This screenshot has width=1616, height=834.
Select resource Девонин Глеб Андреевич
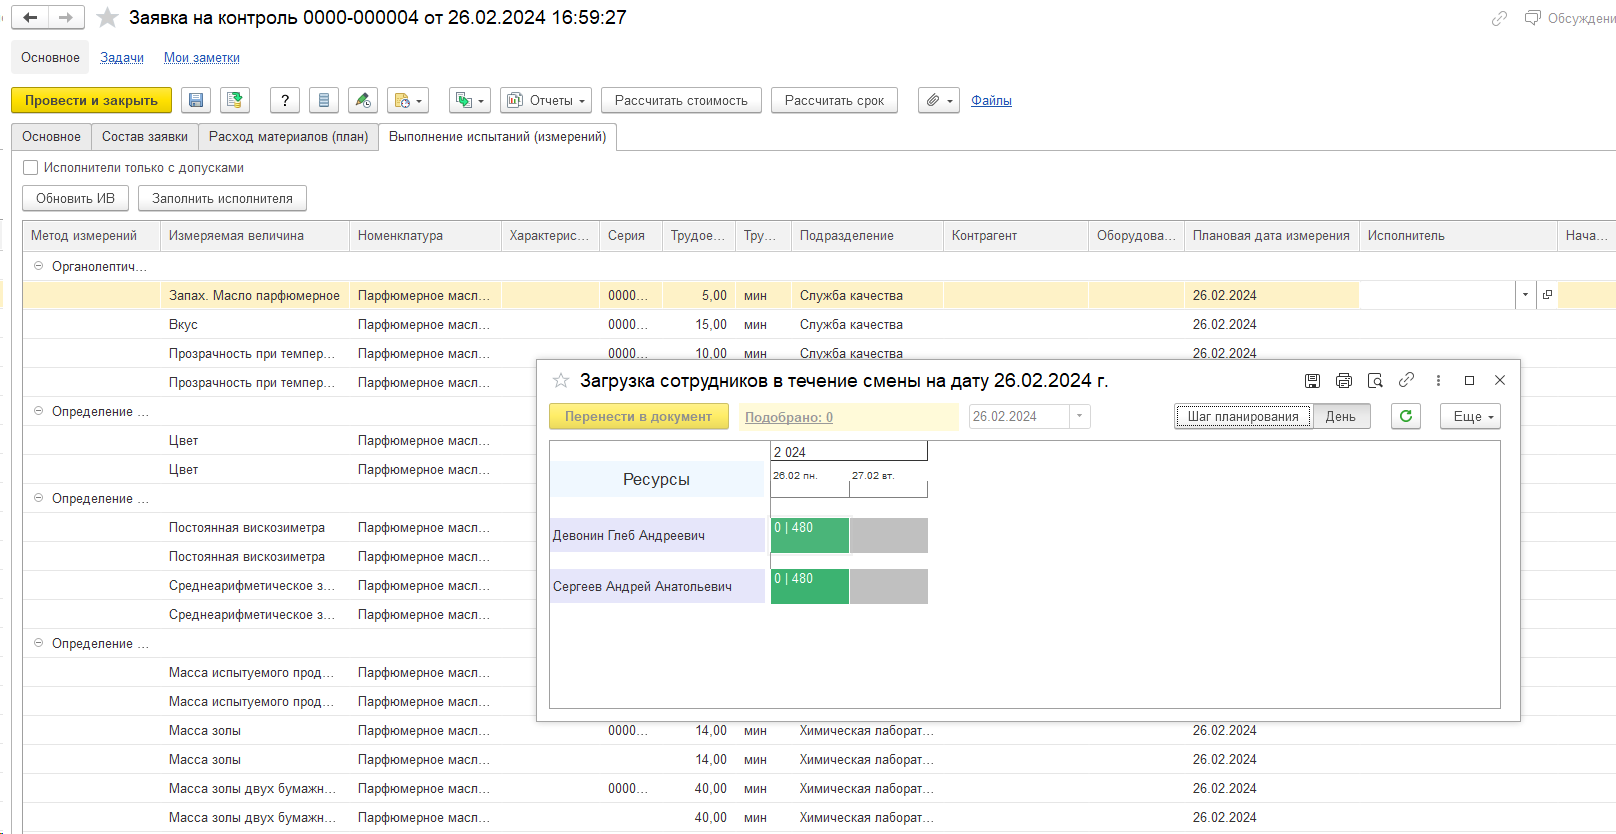pyautogui.click(x=657, y=535)
